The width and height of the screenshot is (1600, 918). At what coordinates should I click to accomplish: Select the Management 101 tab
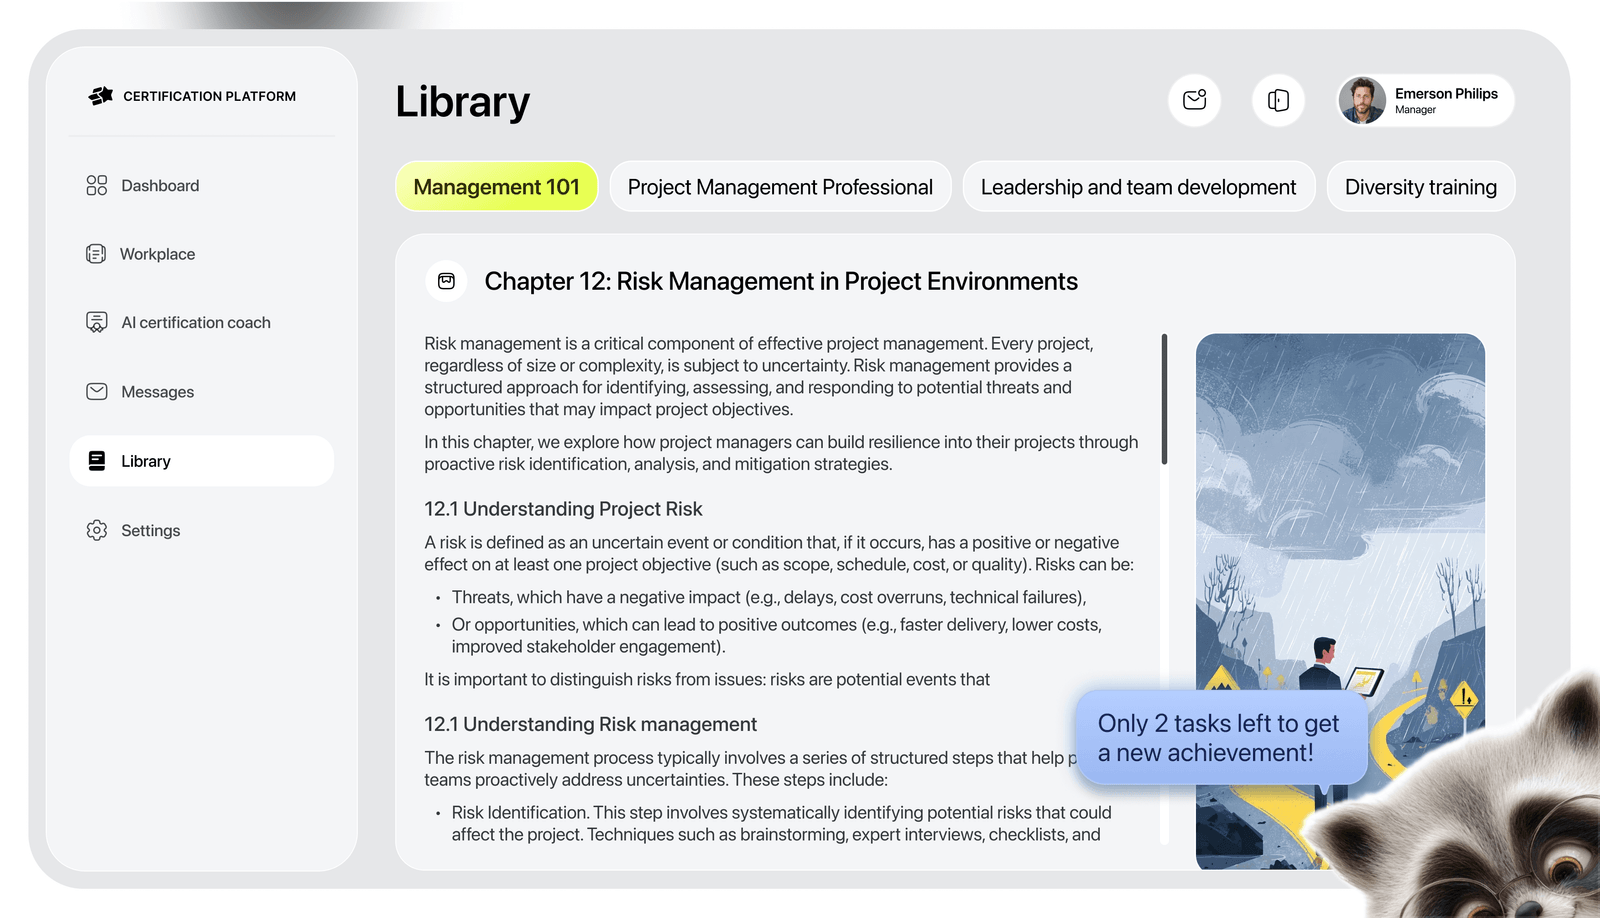(496, 187)
